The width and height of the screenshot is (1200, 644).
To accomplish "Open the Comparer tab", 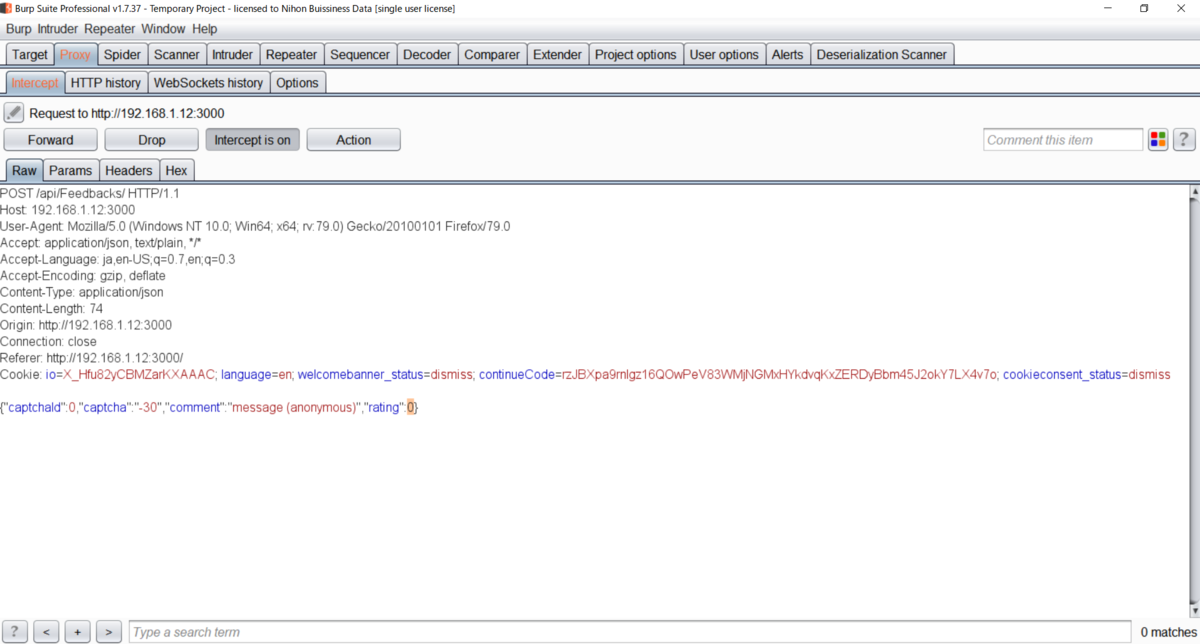I will pyautogui.click(x=492, y=55).
